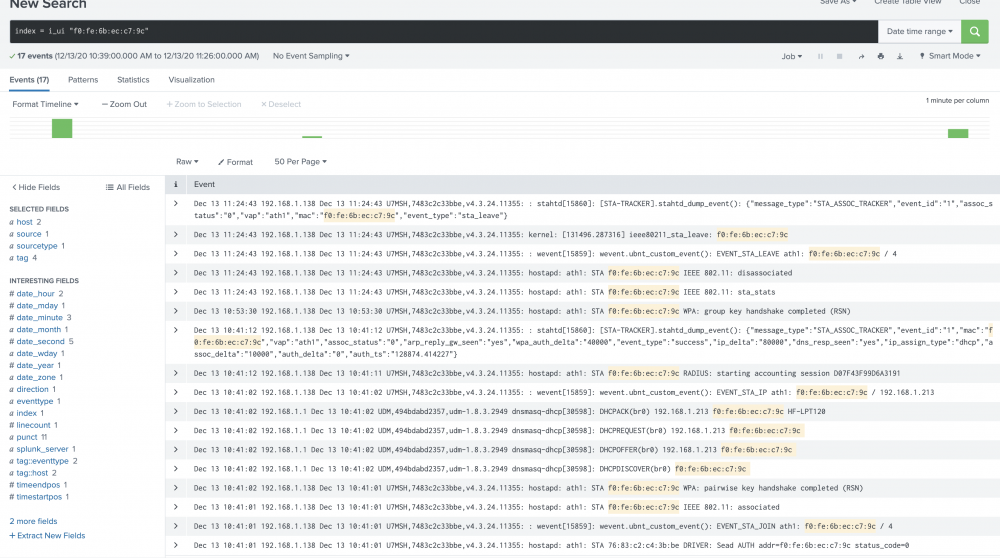Open the Smart Mode dropdown

coord(950,57)
